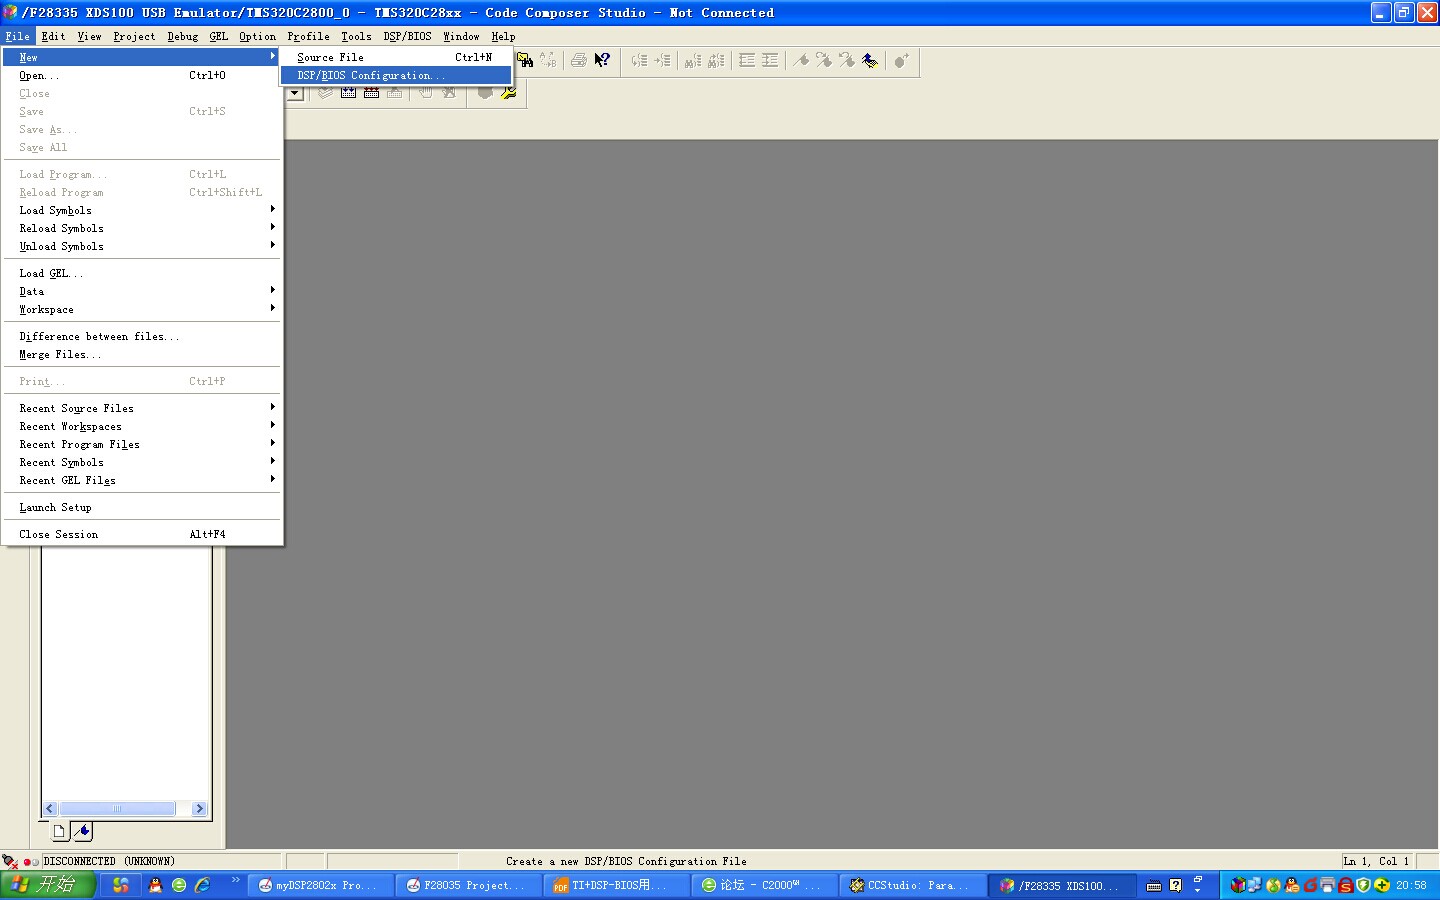Viewport: 1440px width, 900px height.
Task: Select DSP/BIOS Configuration from New submenu
Action: [x=396, y=75]
